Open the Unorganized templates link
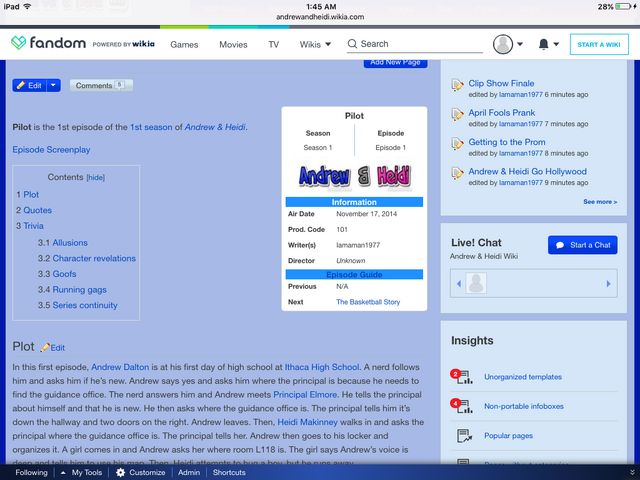640x480 pixels. pyautogui.click(x=523, y=377)
